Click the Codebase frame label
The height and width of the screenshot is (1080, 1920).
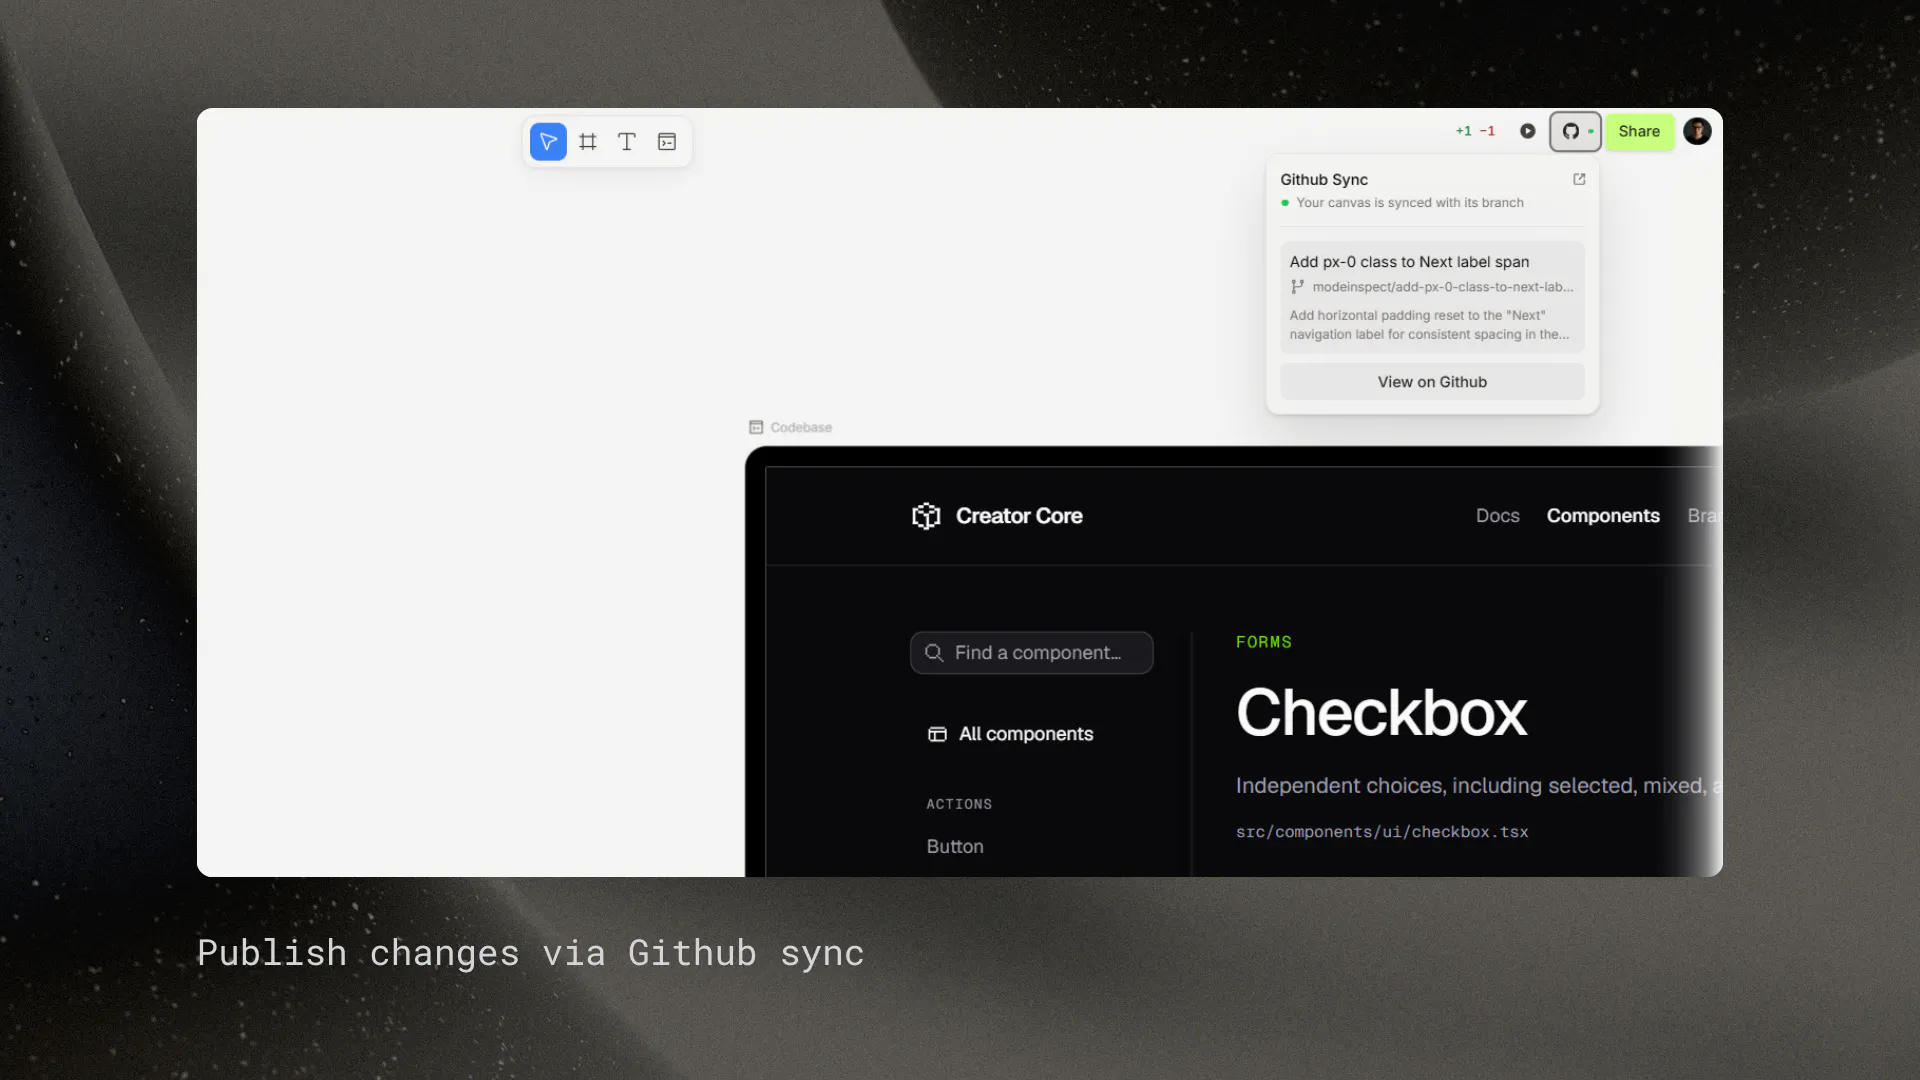[791, 427]
